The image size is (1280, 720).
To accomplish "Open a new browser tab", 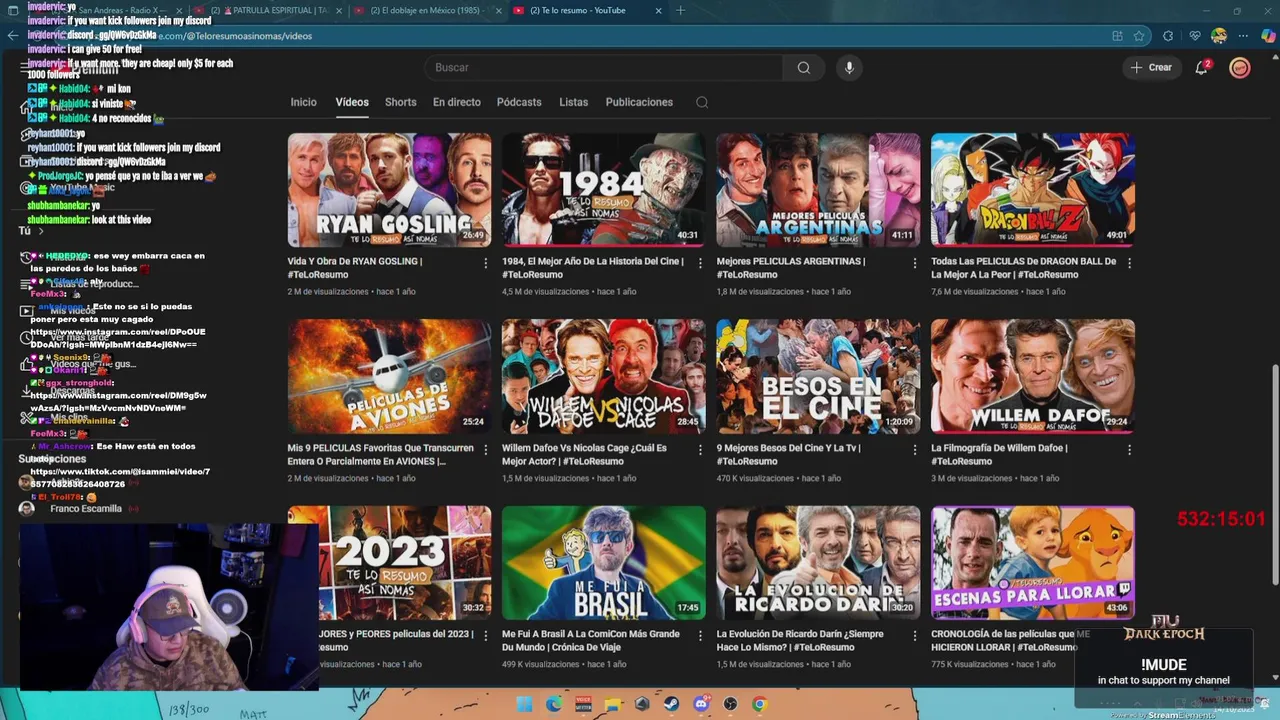I will point(680,11).
